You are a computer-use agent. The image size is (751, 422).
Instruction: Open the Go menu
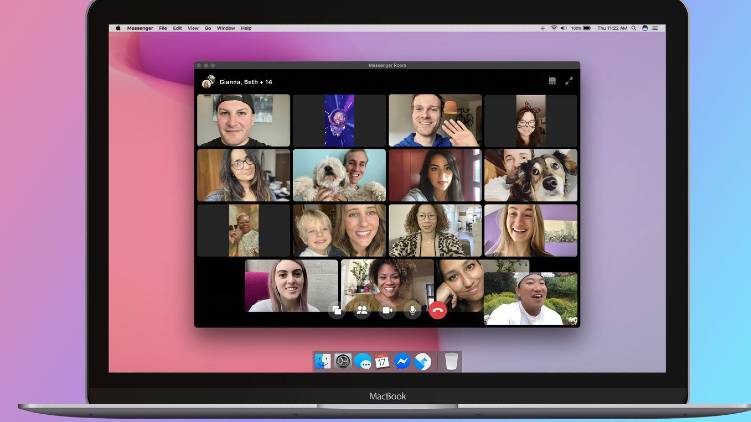pos(208,28)
